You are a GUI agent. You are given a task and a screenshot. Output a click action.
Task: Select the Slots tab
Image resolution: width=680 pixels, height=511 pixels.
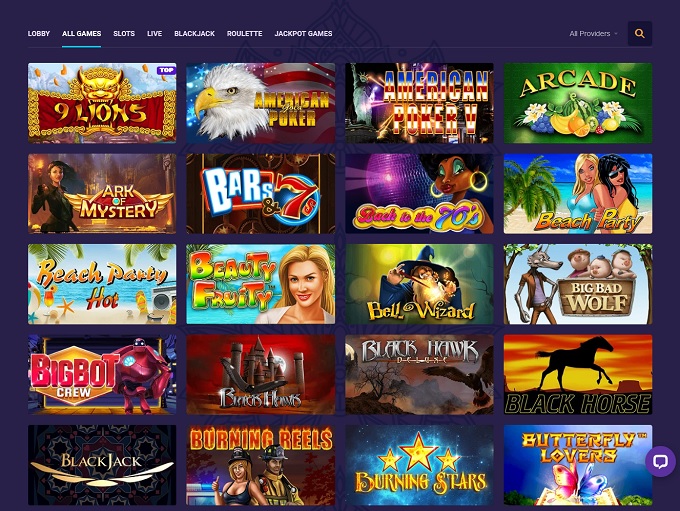tap(124, 33)
